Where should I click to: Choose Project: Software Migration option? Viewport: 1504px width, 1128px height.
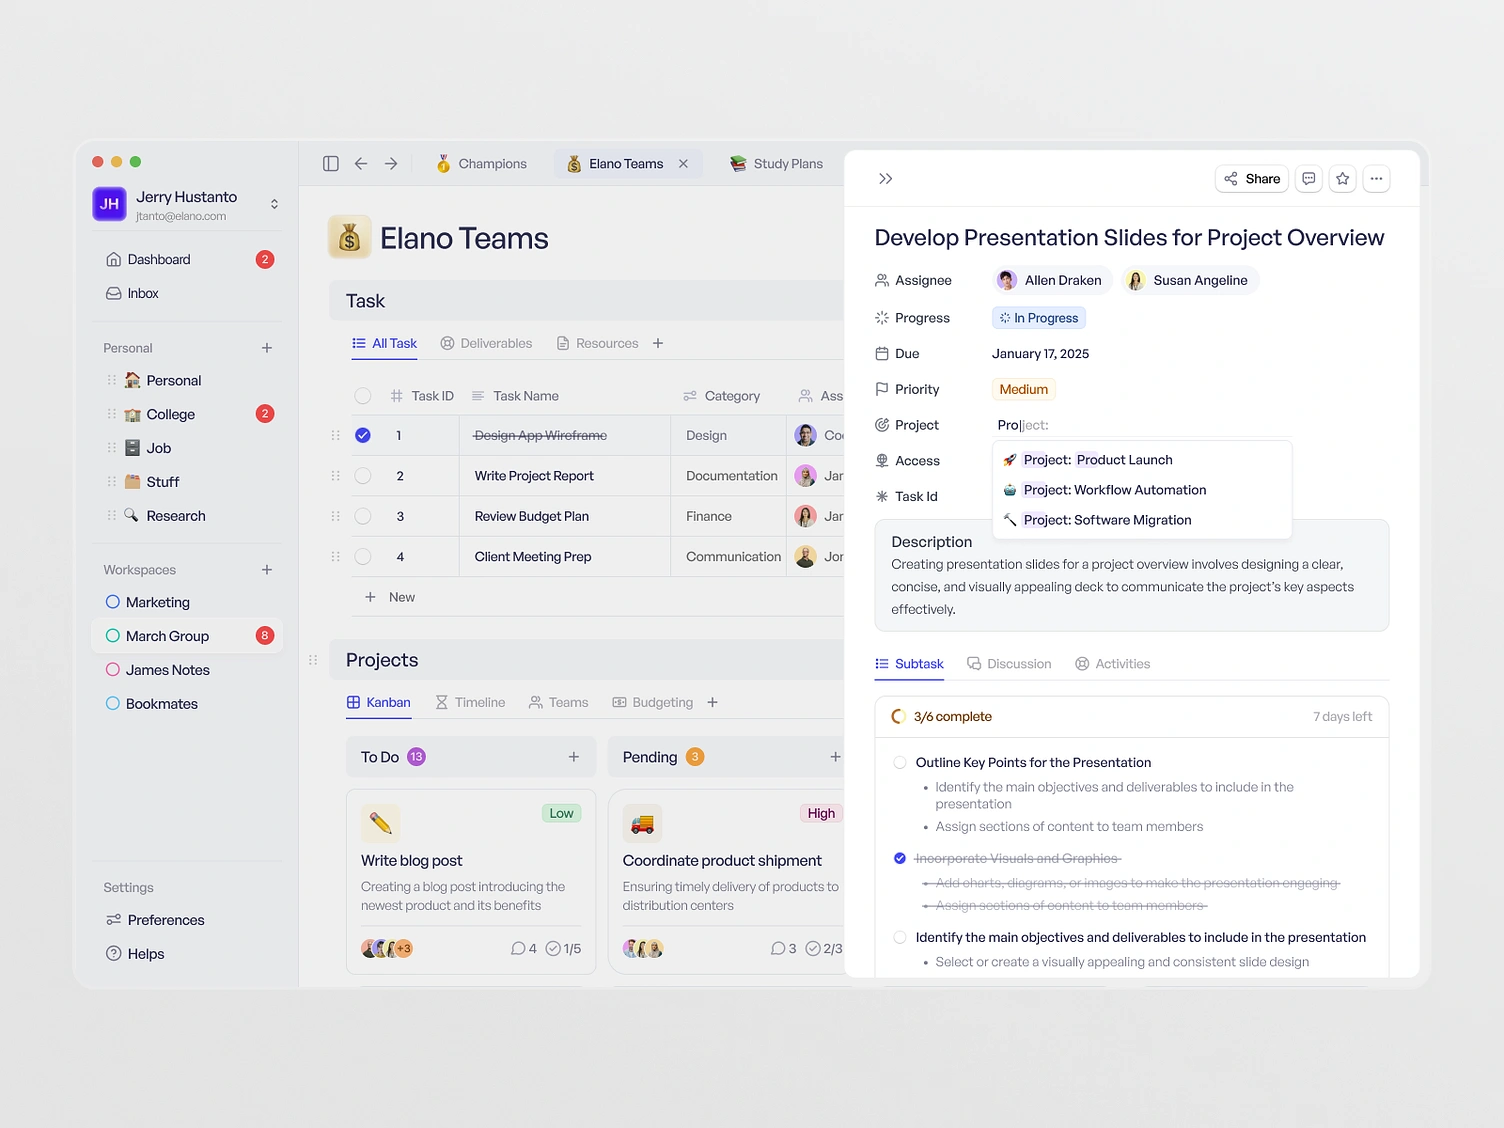point(1107,519)
